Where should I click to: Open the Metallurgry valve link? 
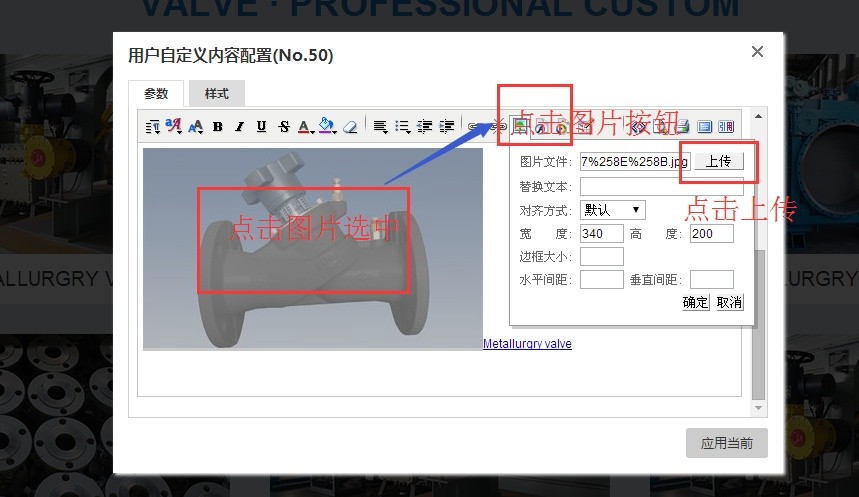527,344
